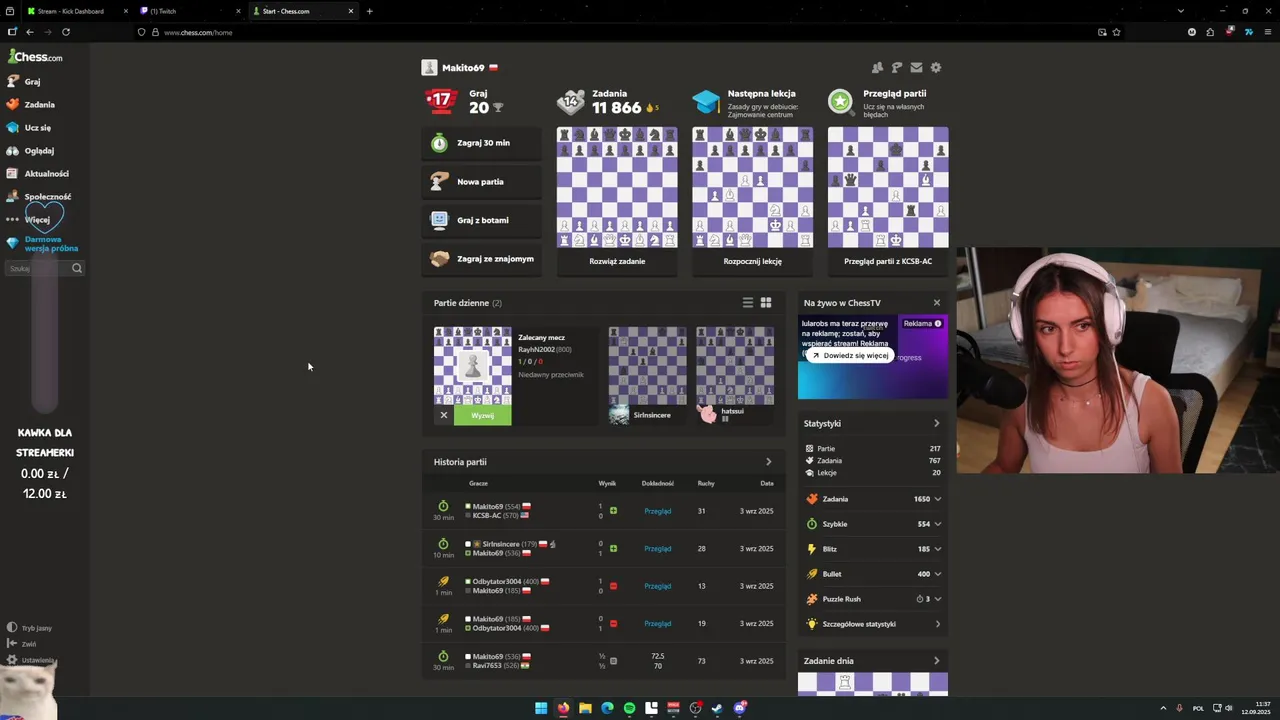1280x720 pixels.
Task: Open the settings gear in profile header
Action: click(x=936, y=68)
